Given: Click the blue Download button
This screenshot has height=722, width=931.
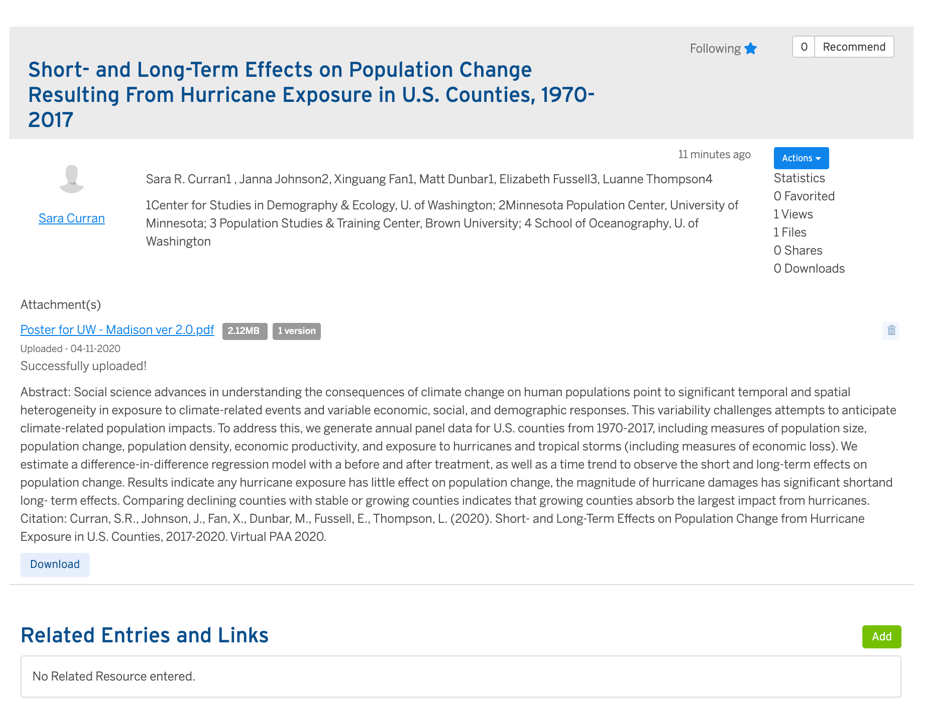Looking at the screenshot, I should click(55, 564).
